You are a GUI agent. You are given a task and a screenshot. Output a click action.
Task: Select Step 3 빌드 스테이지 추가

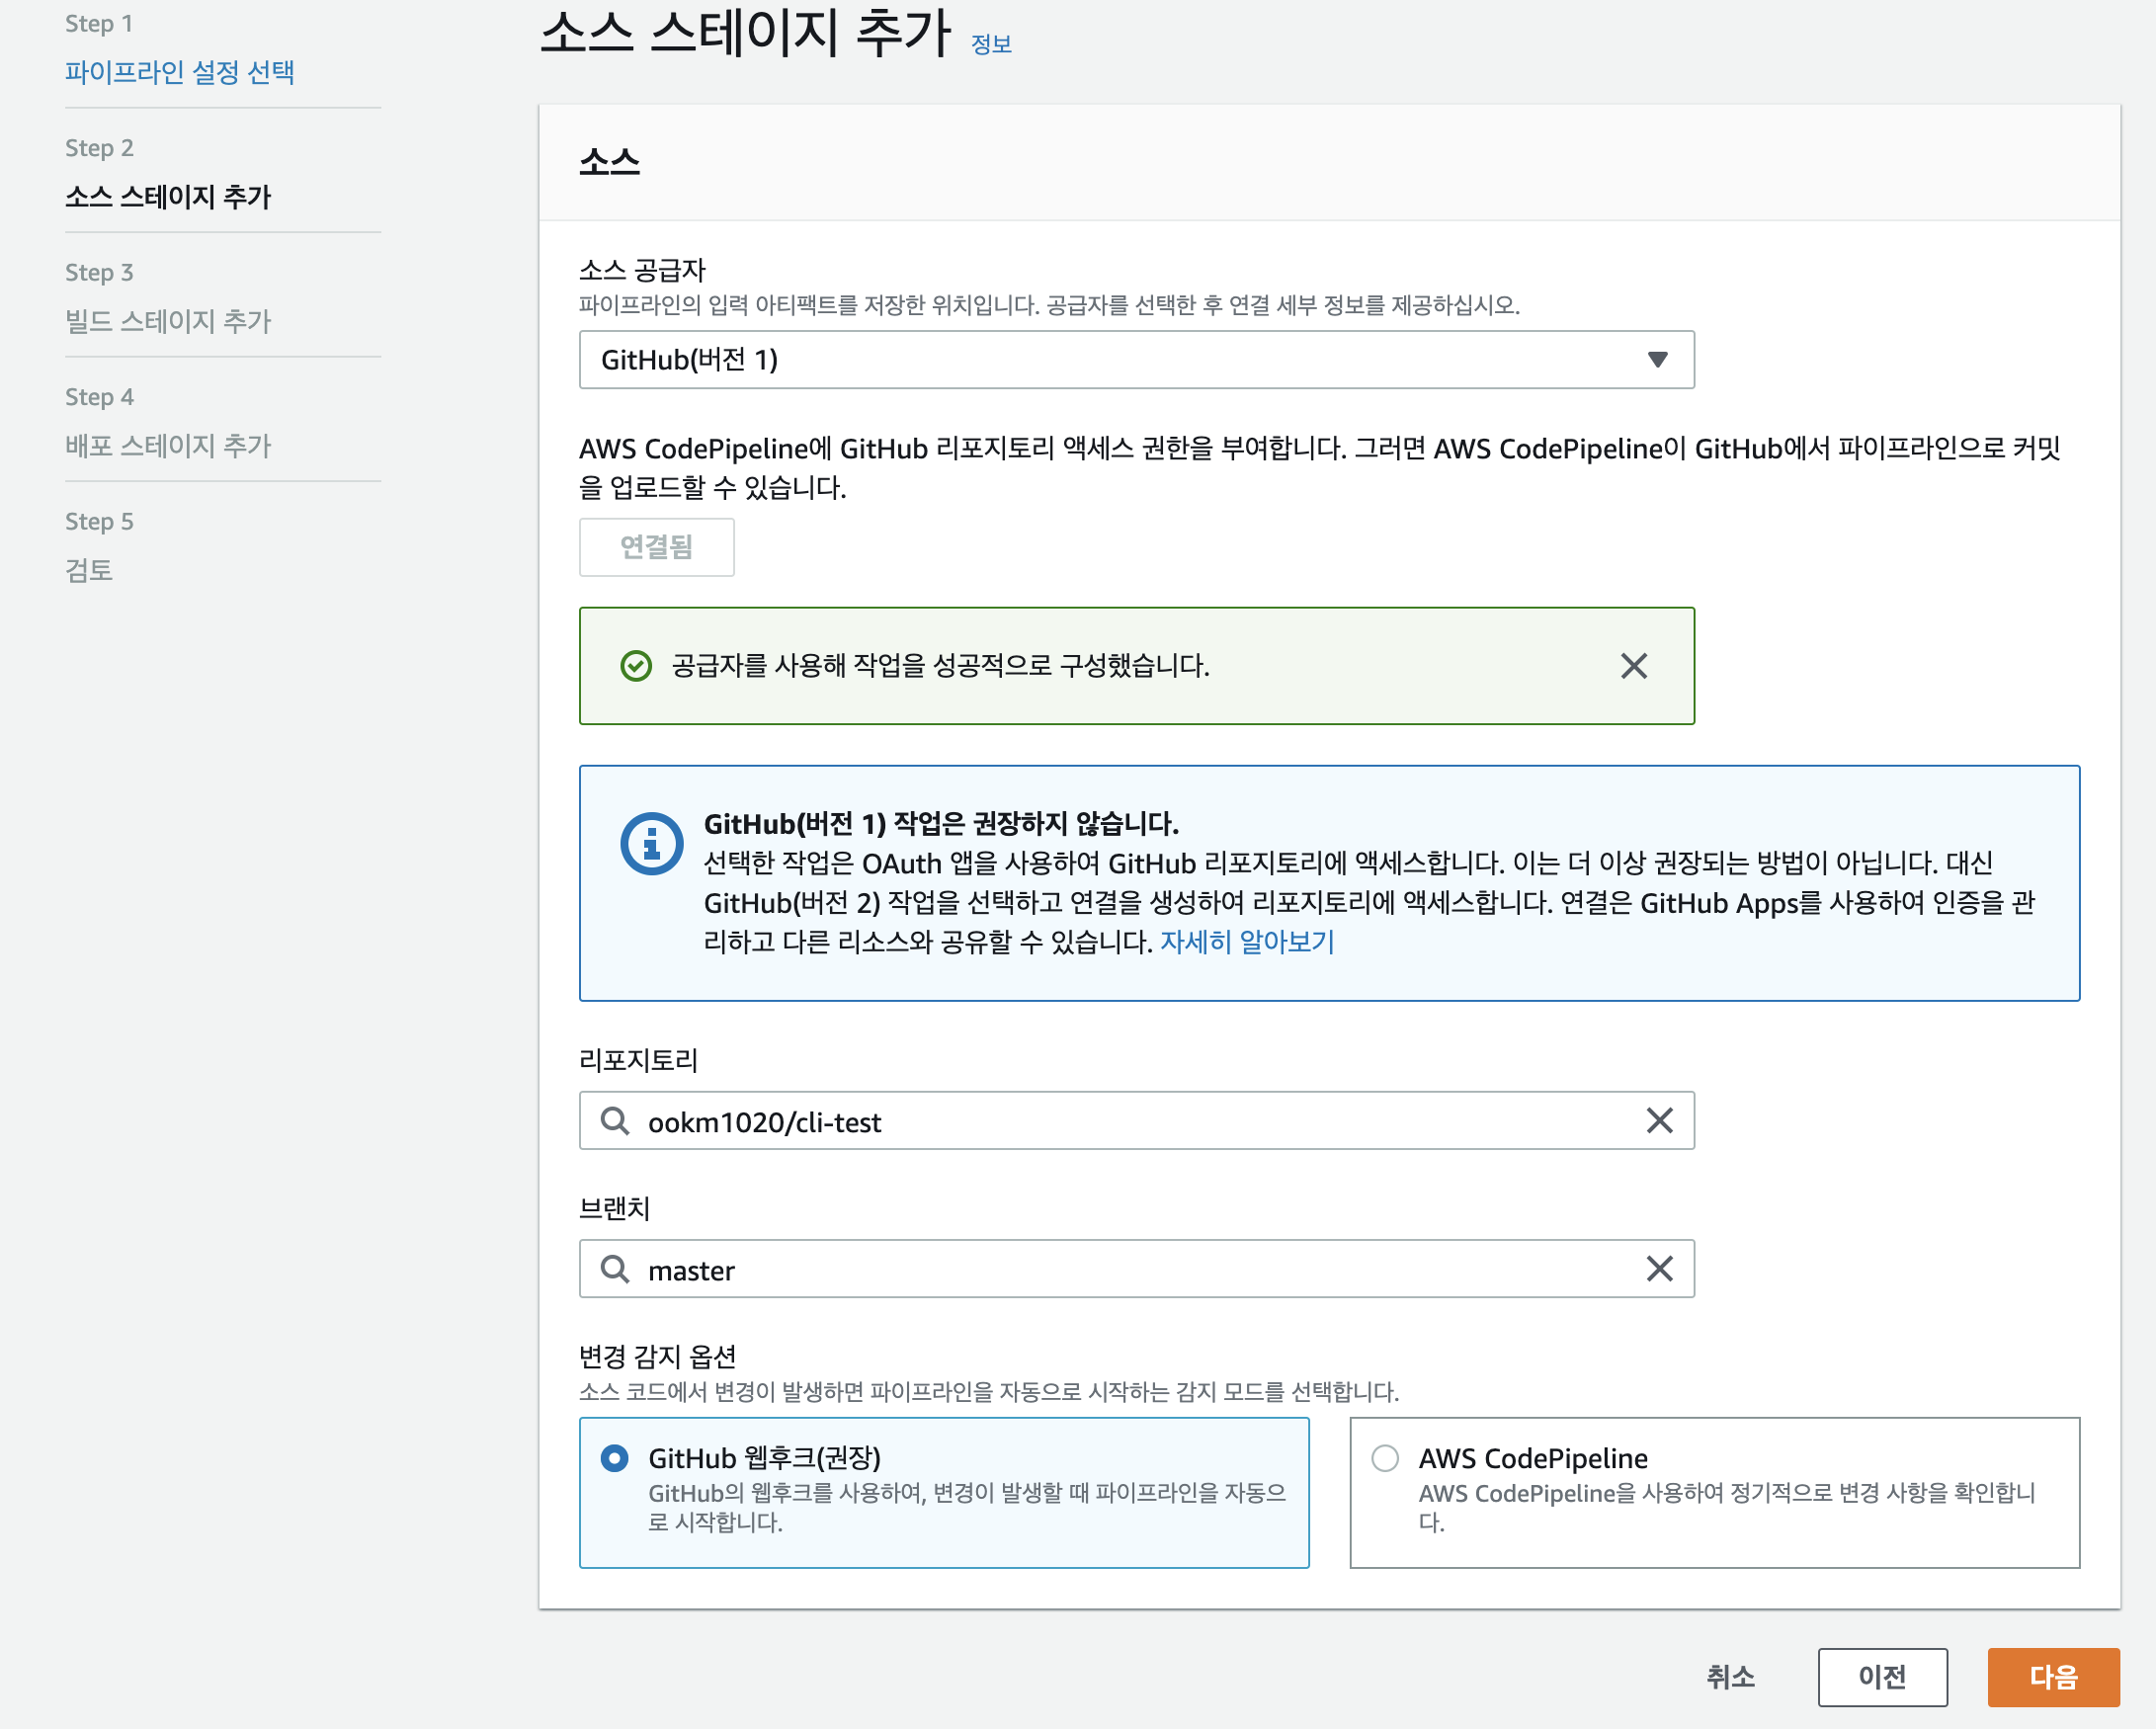pos(168,321)
